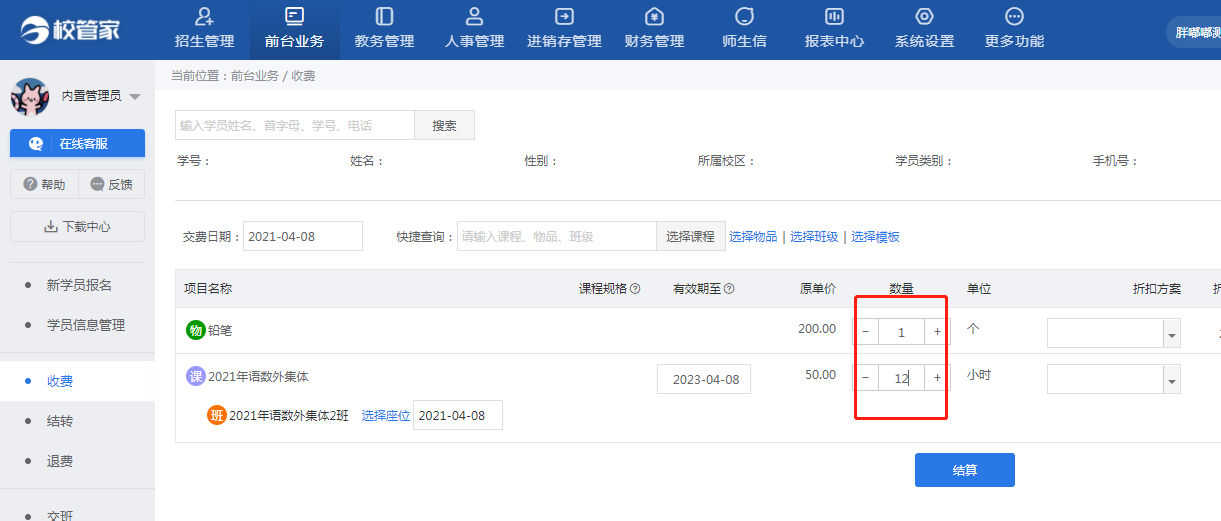Open the 前台业务 front desk module
1221x521 pixels.
coord(294,29)
